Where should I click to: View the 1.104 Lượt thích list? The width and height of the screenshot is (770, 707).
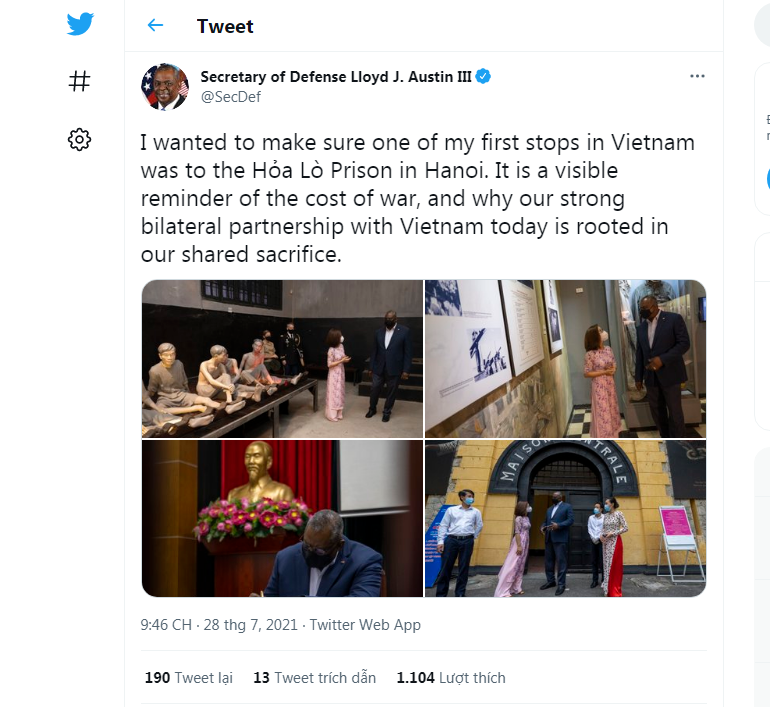(451, 678)
